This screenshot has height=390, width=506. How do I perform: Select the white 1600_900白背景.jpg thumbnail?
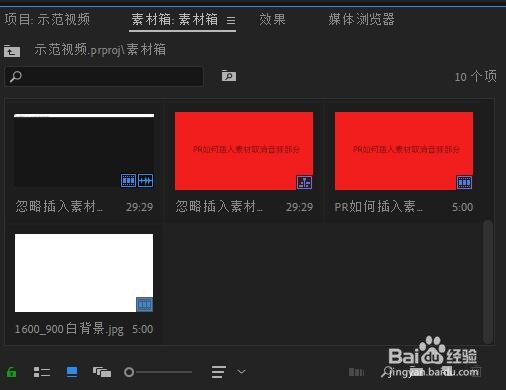pos(84,273)
